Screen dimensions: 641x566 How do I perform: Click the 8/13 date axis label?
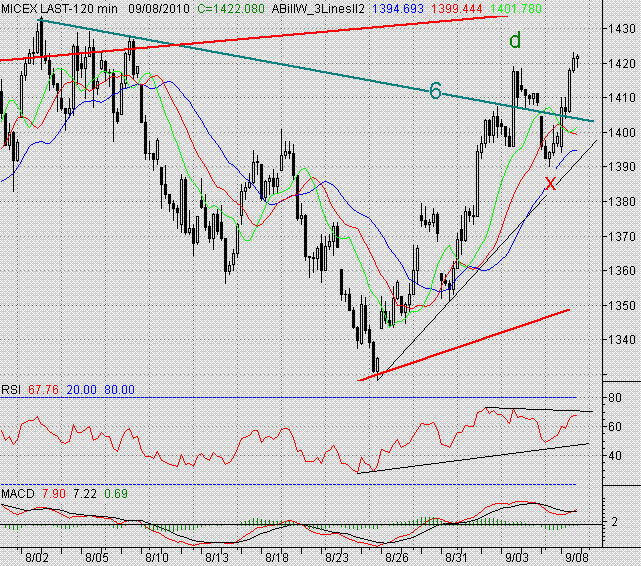click(217, 557)
